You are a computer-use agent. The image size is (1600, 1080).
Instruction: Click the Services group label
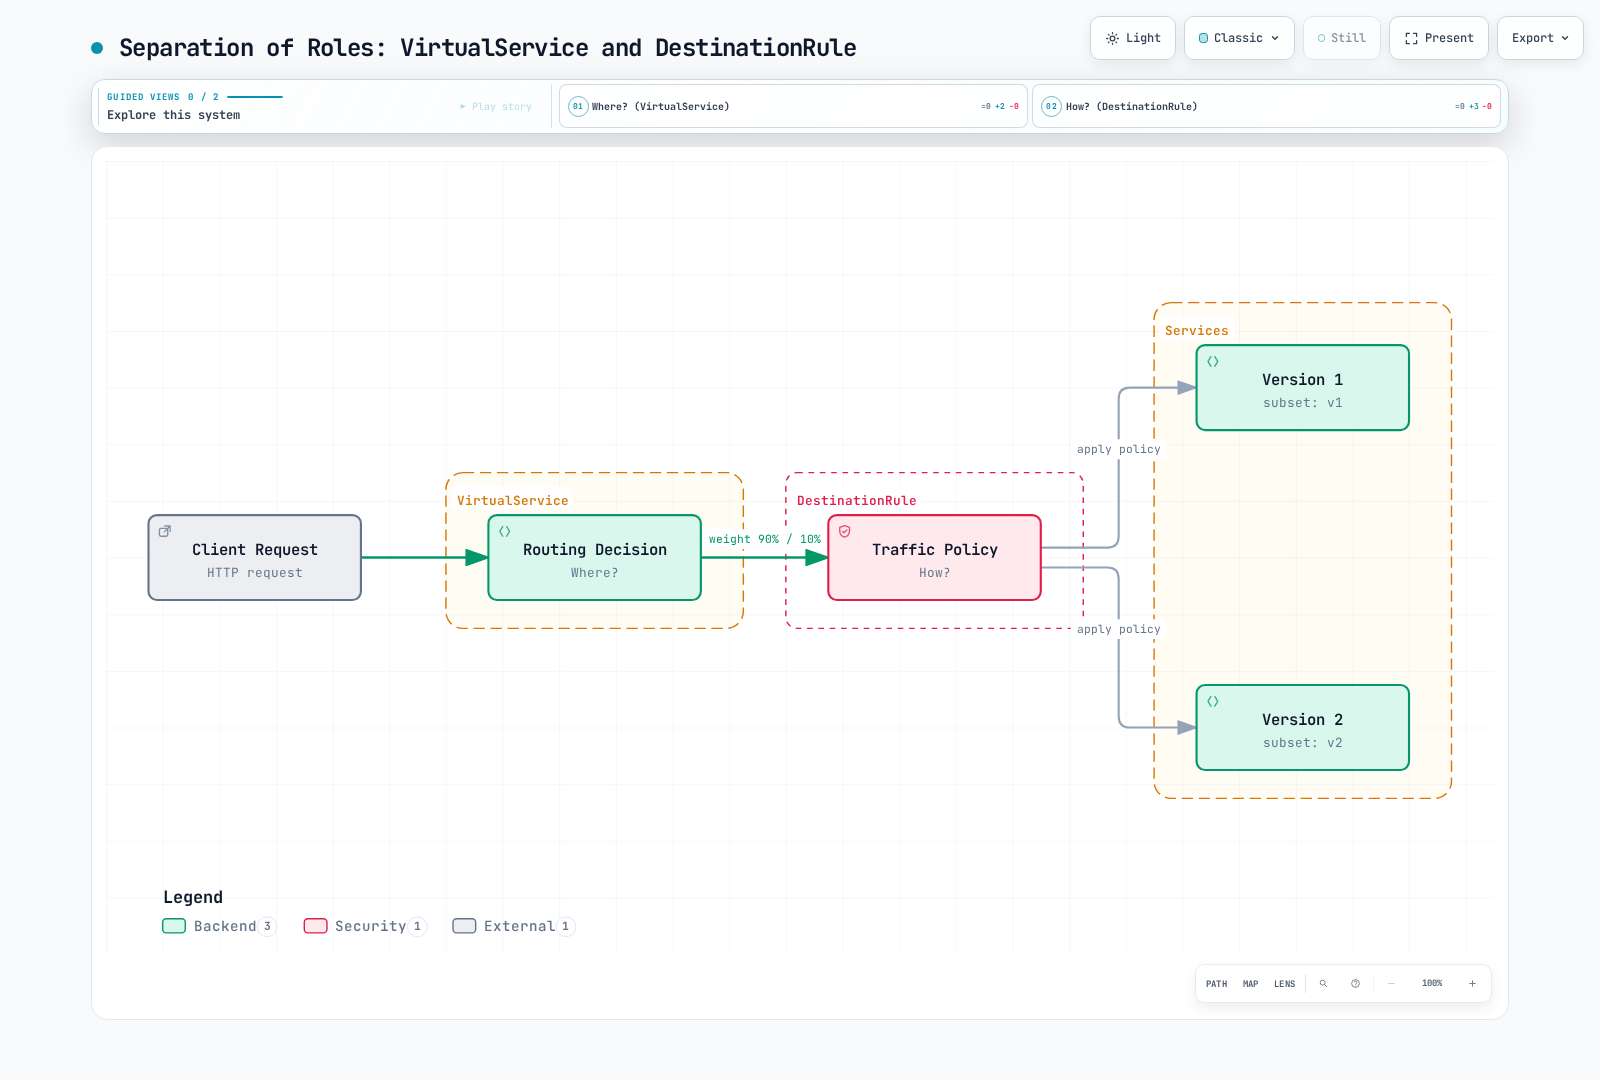[x=1197, y=331]
